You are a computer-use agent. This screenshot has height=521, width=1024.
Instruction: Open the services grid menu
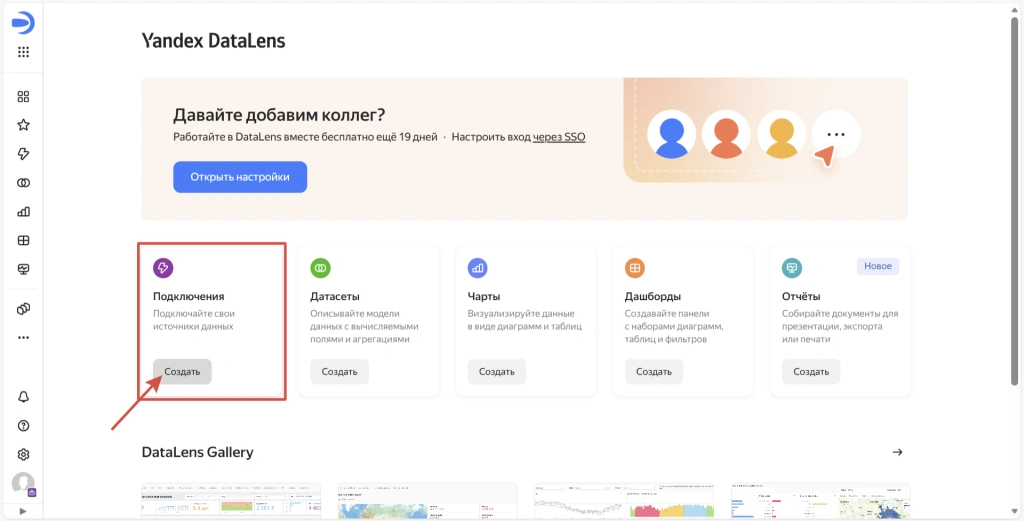click(x=23, y=53)
